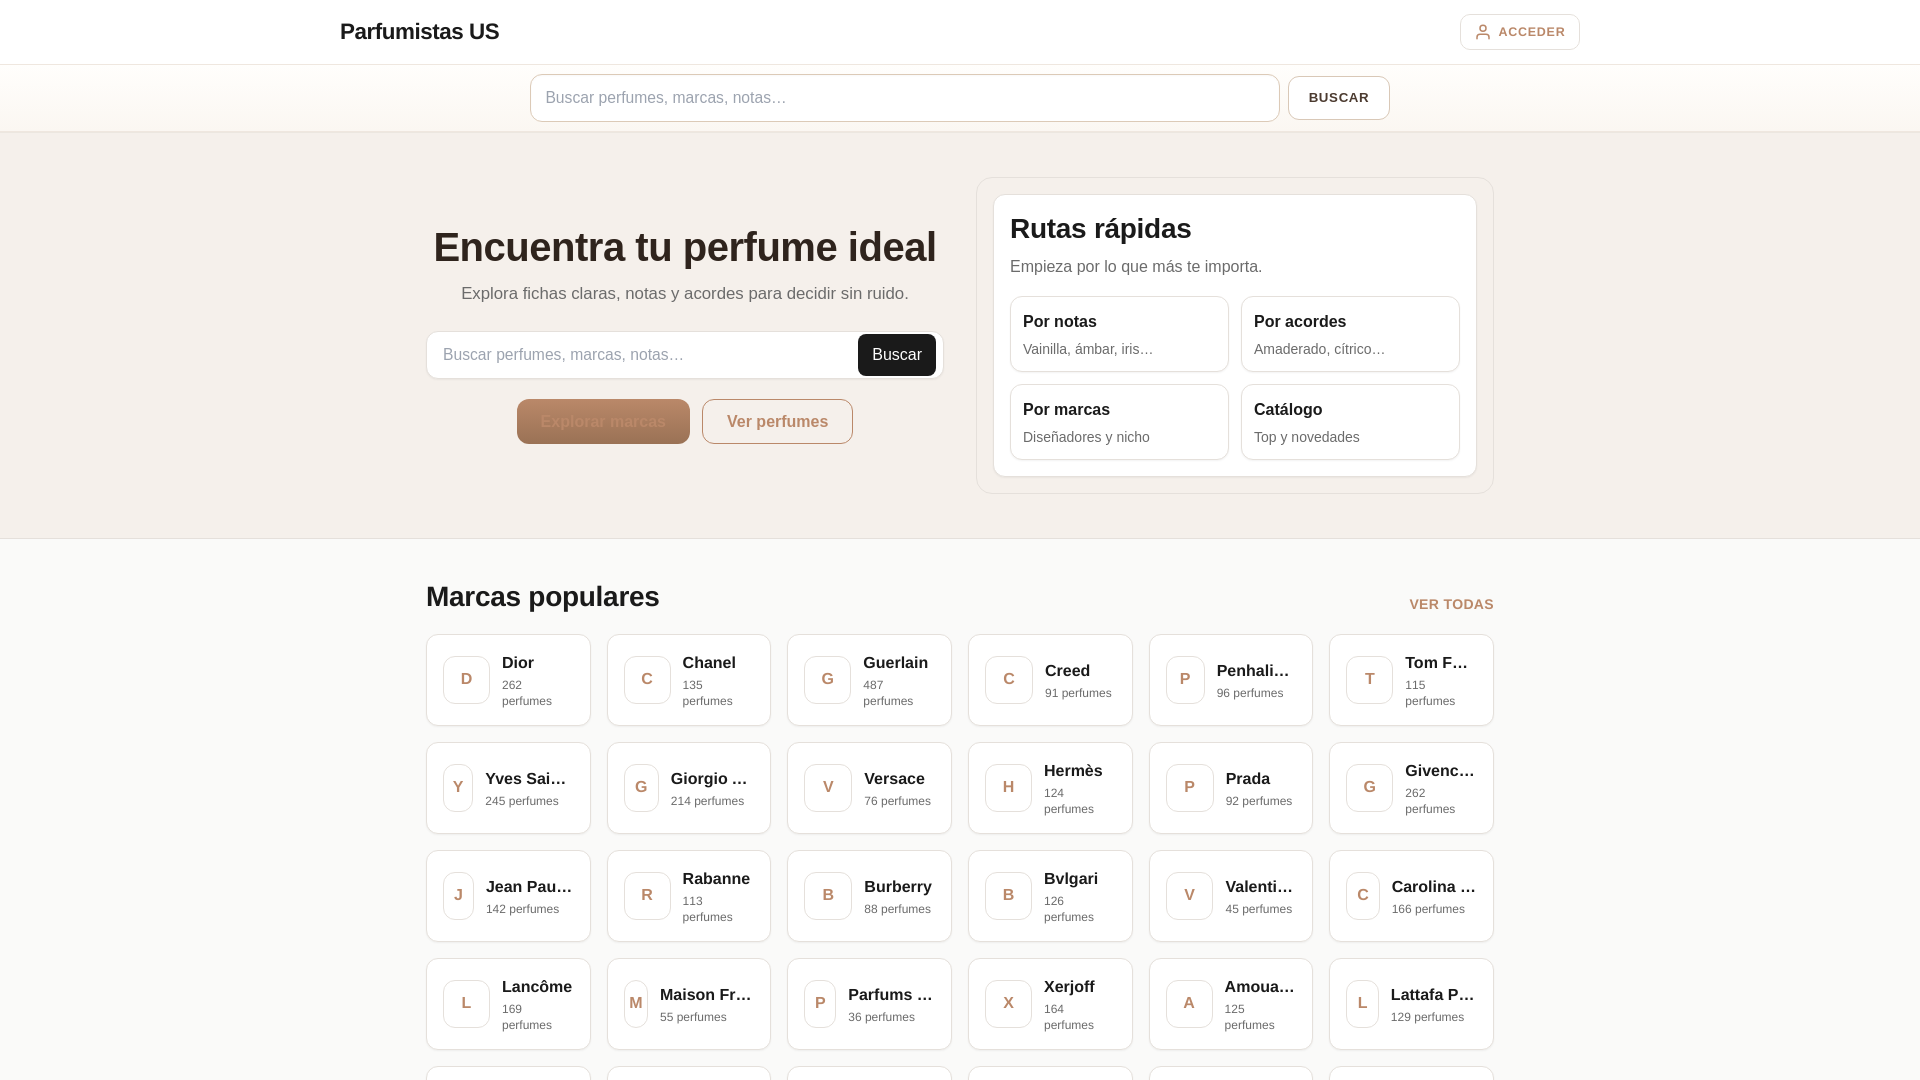Click the D initial icon for Dior

pyautogui.click(x=466, y=680)
